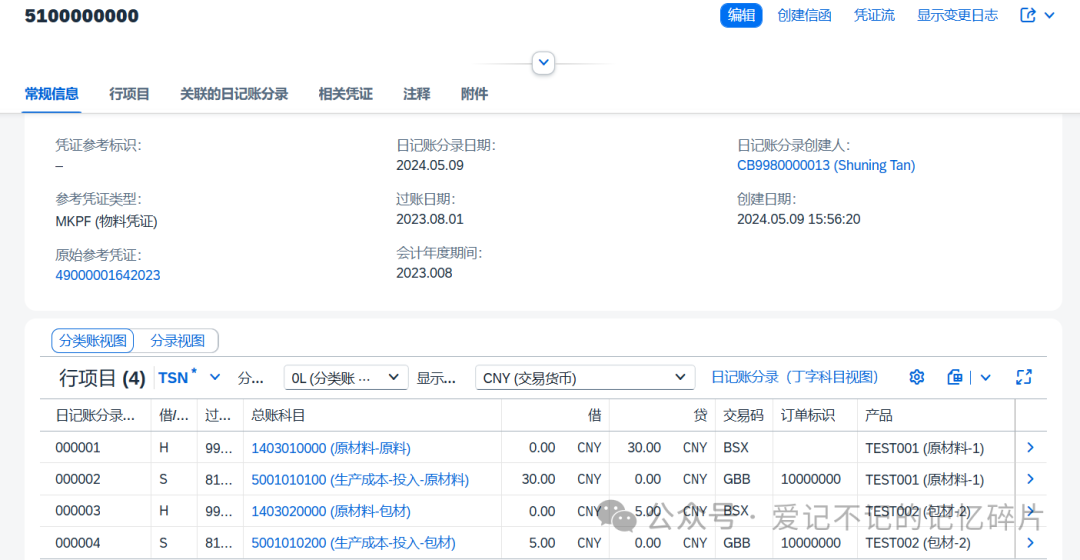Select the 注释 notes tab
Viewport: 1080px width, 560px height.
(417, 94)
